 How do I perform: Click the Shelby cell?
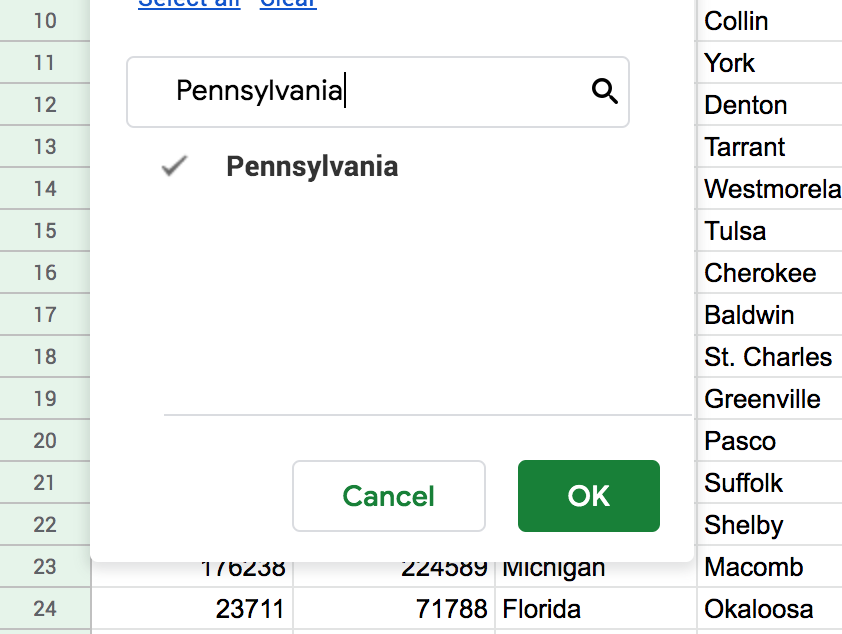coord(768,525)
